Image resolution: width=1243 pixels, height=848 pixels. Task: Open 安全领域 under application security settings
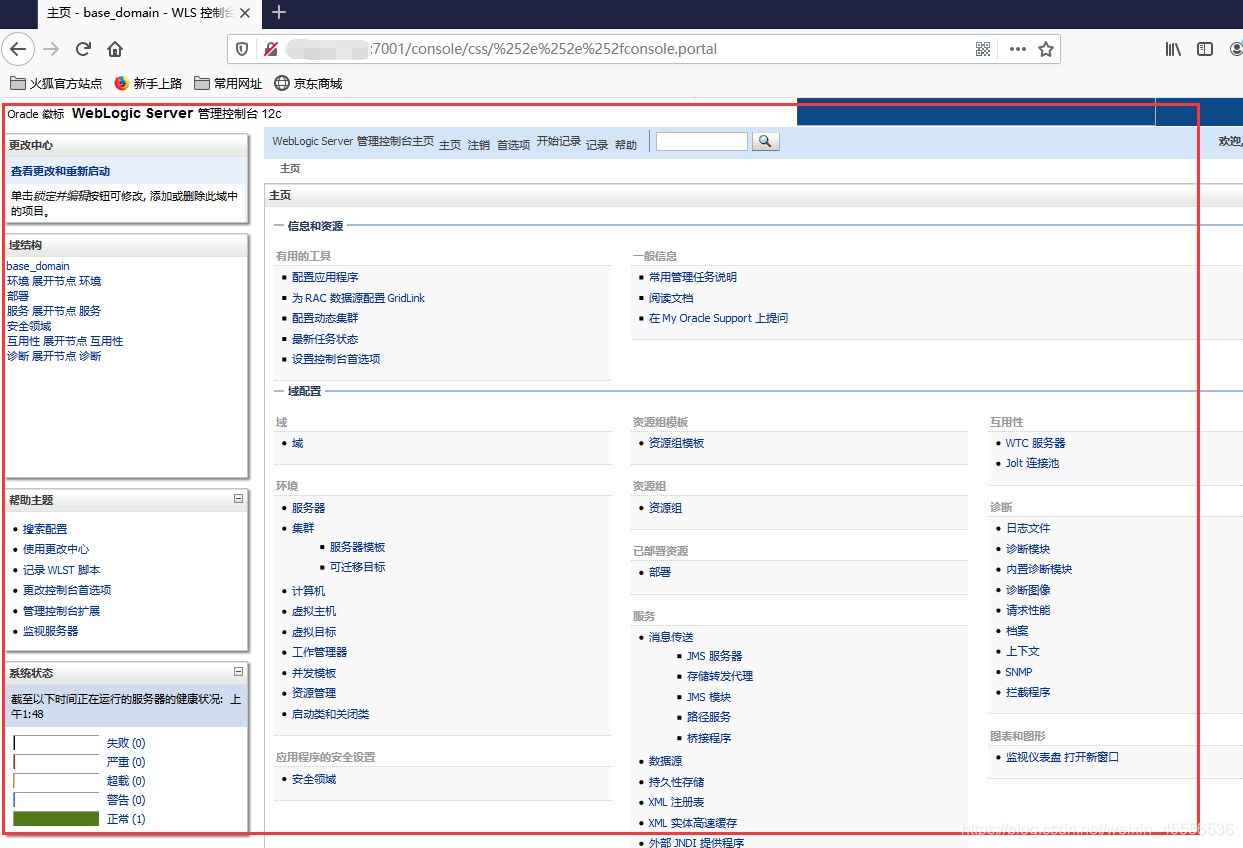tap(314, 779)
